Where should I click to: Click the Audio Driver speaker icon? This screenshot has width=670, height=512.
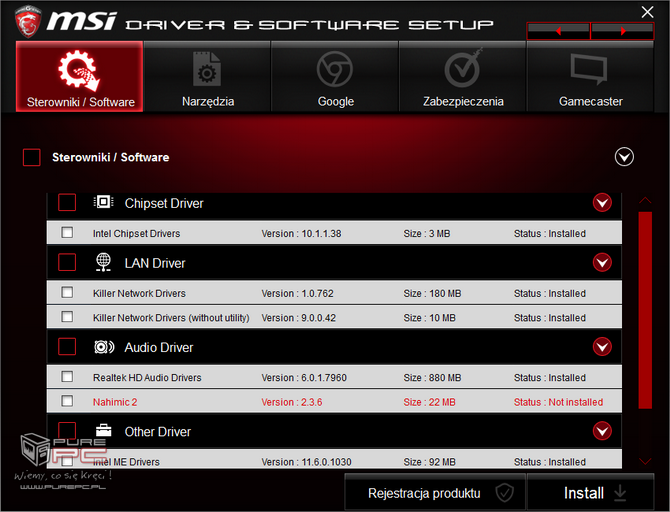tap(104, 347)
